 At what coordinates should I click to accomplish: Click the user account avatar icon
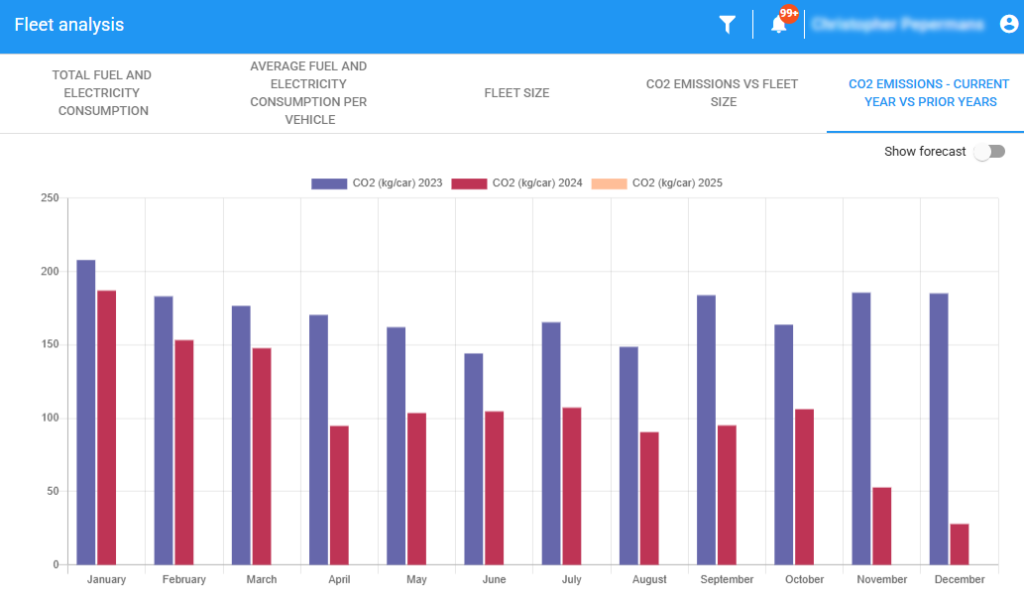[1008, 24]
